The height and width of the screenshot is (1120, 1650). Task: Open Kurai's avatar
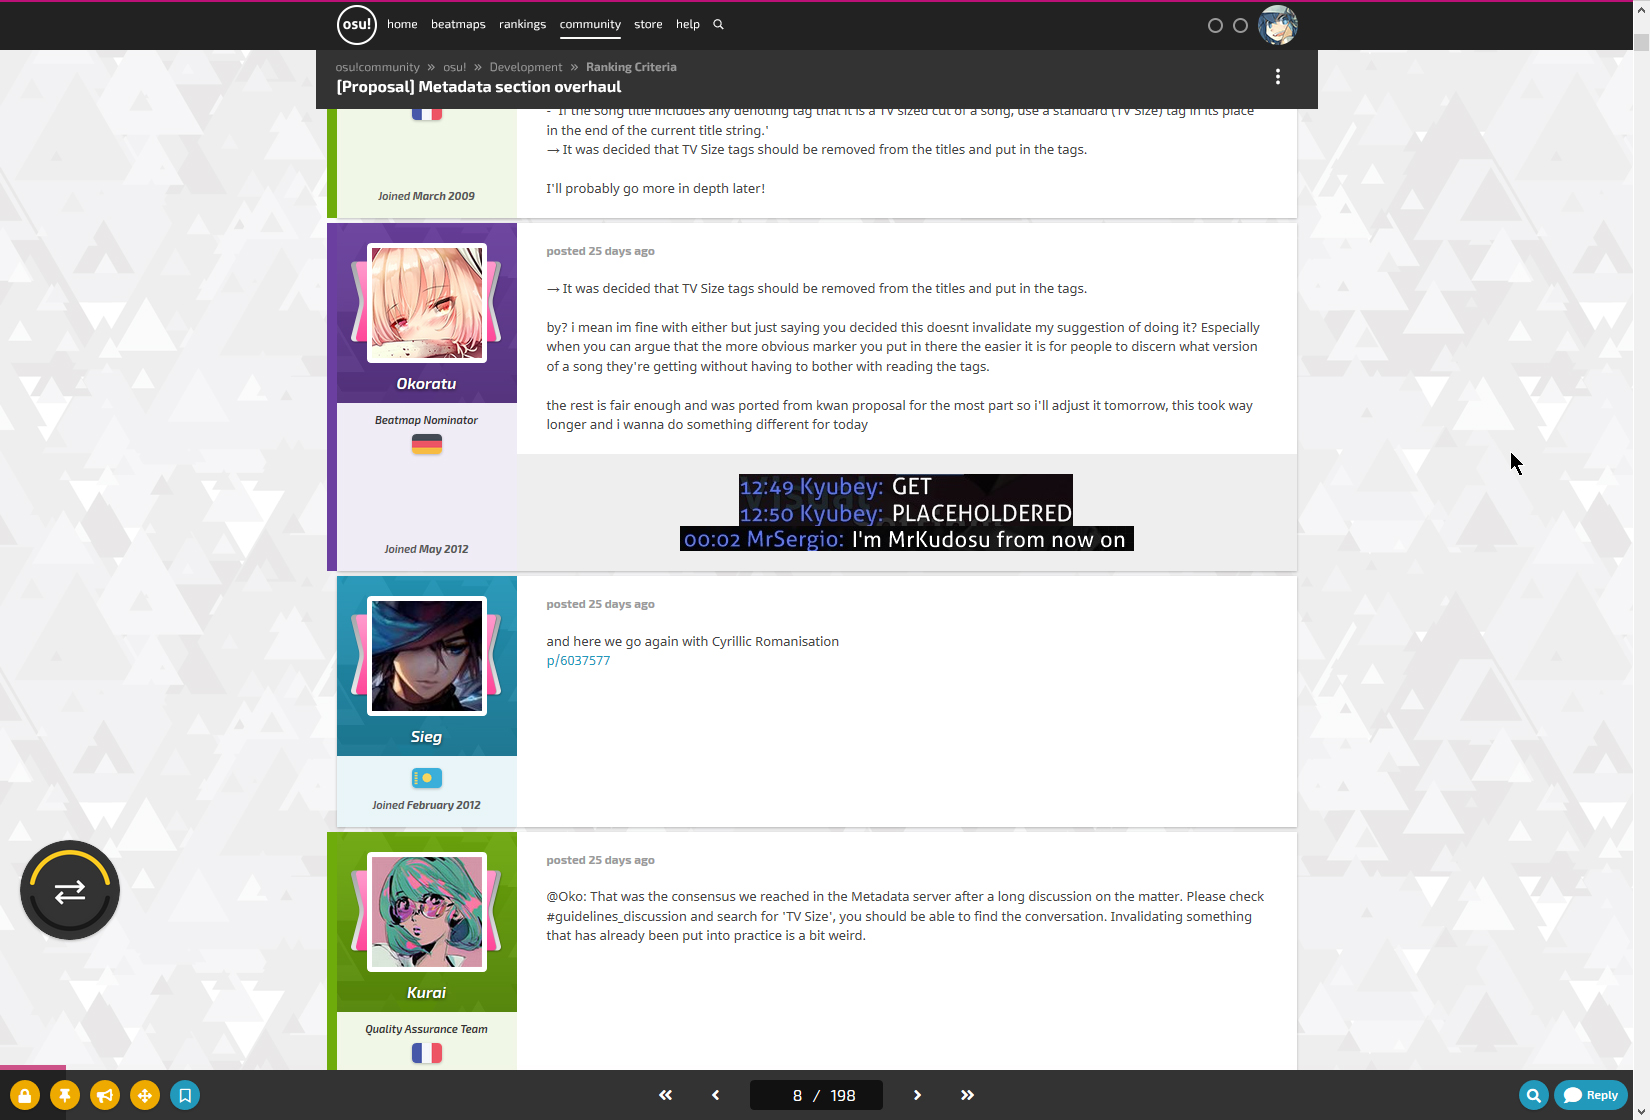tap(427, 912)
